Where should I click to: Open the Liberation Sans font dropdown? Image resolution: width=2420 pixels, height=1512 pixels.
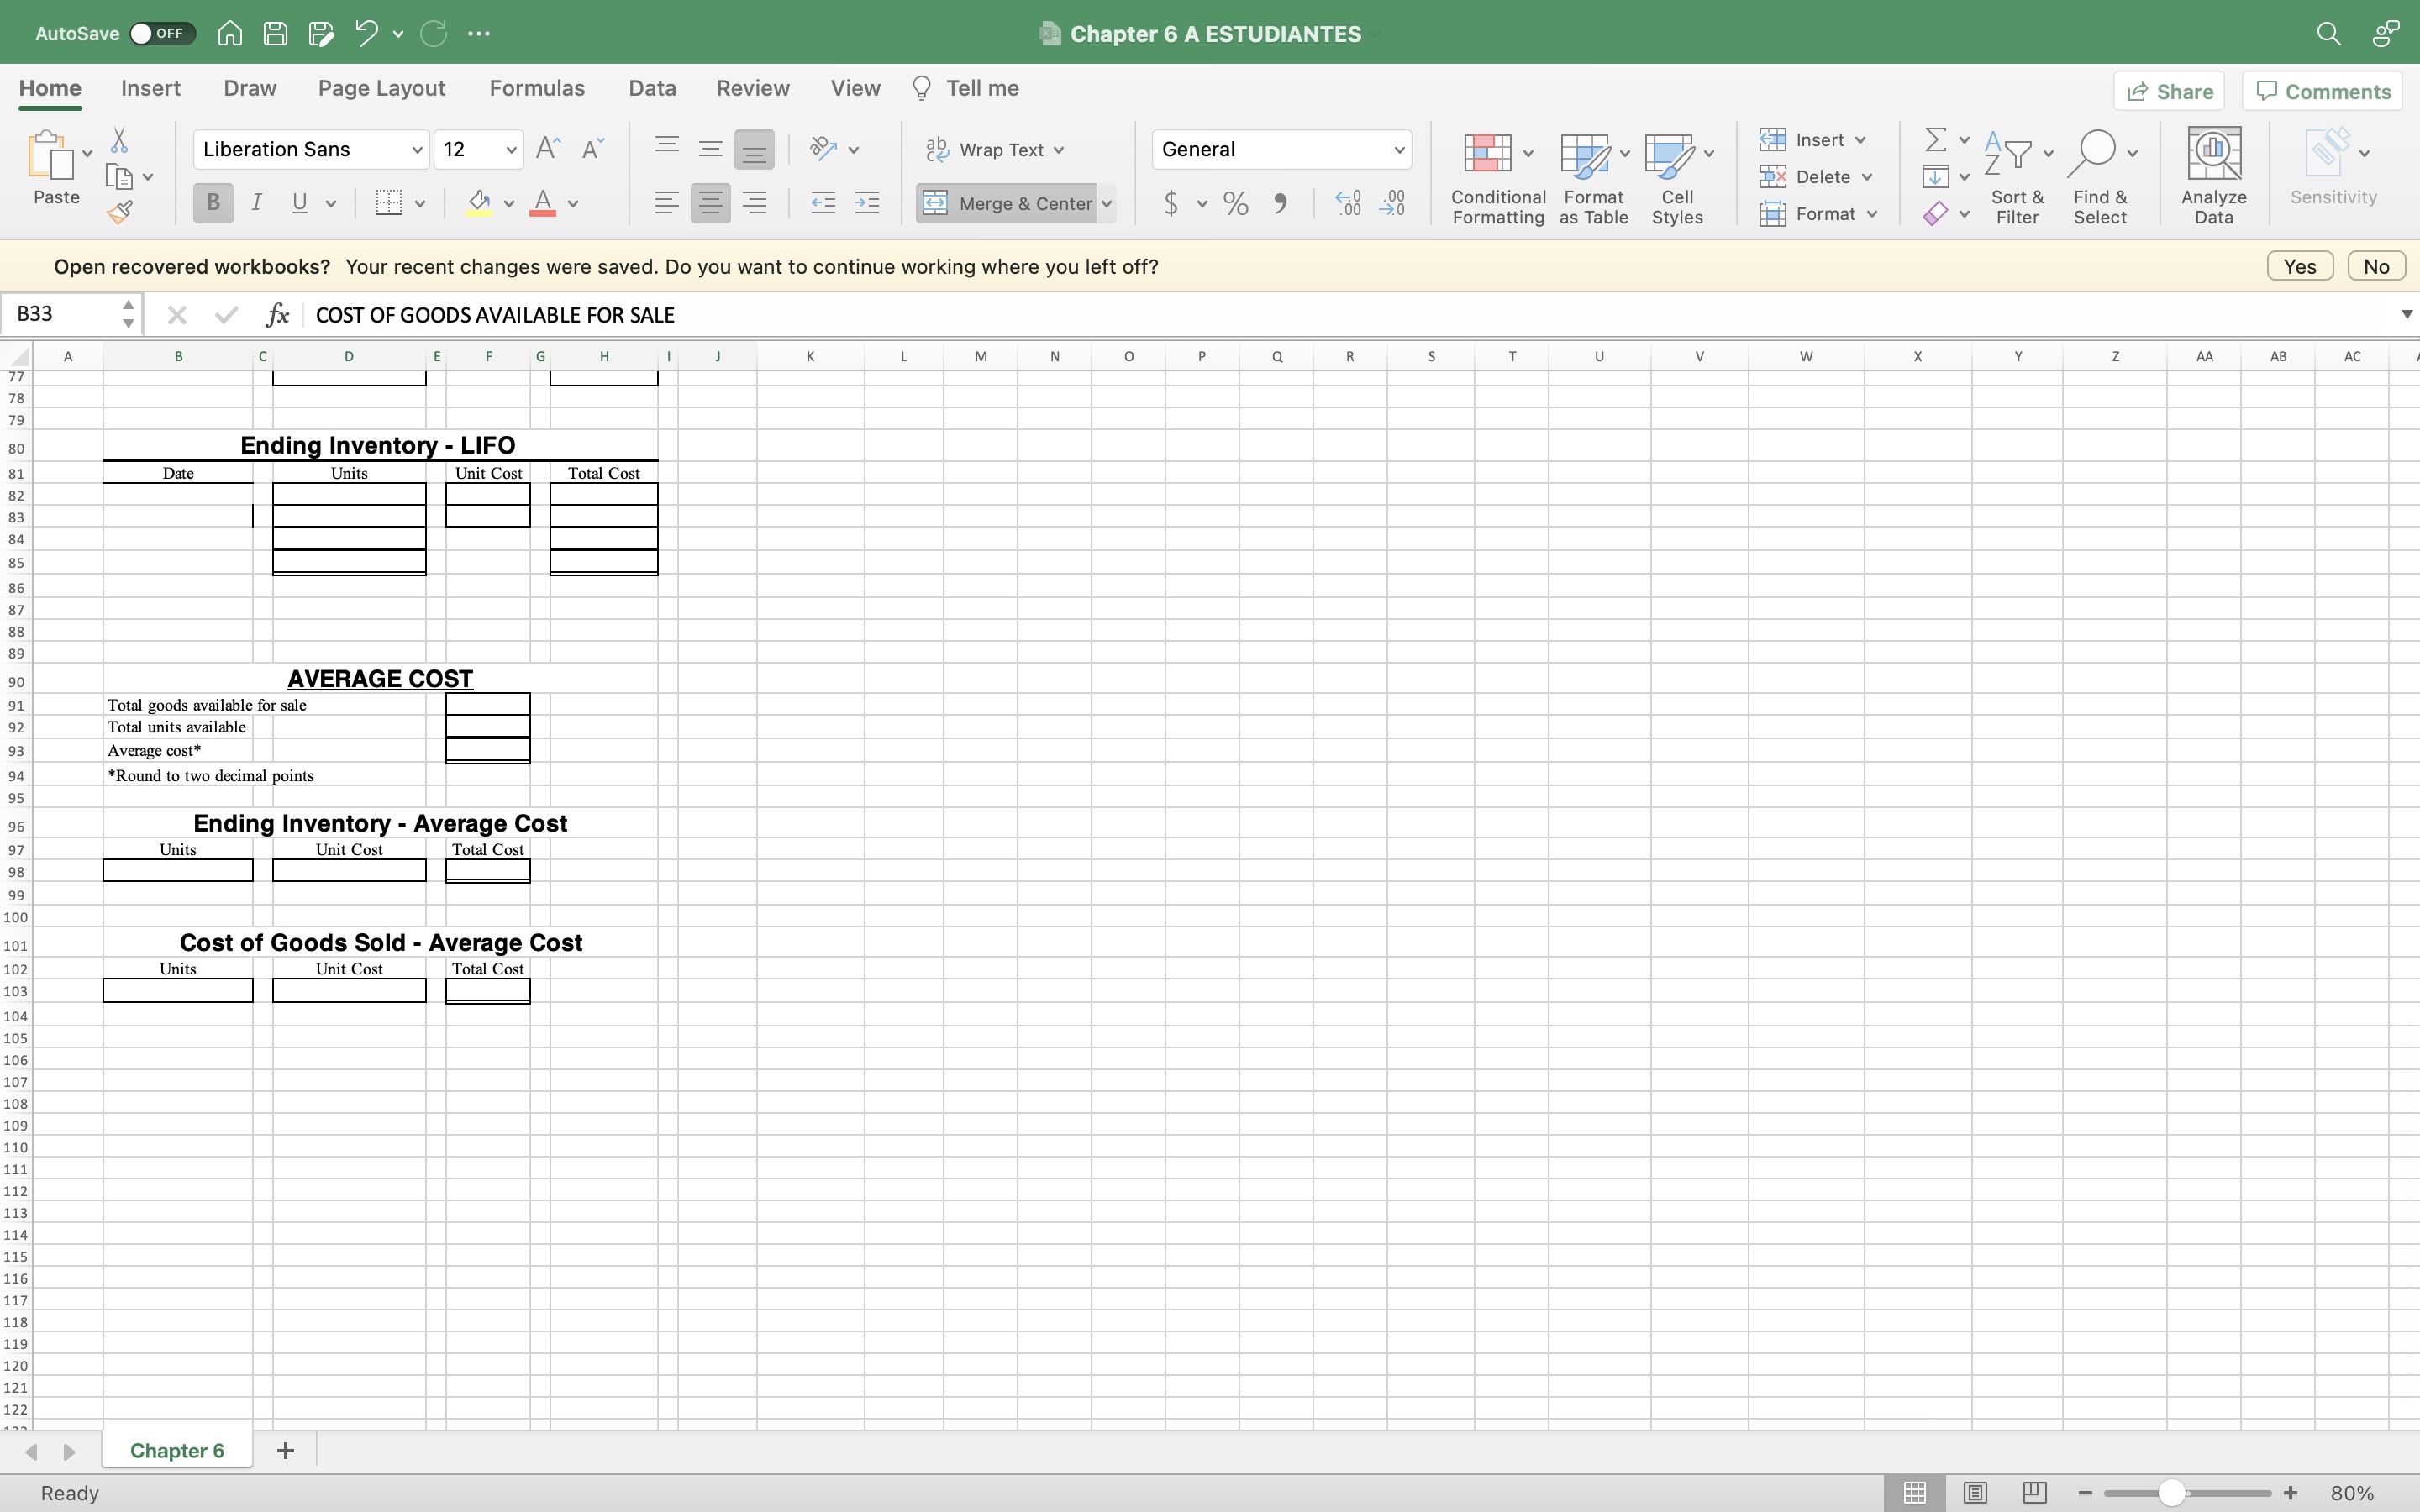click(x=416, y=150)
